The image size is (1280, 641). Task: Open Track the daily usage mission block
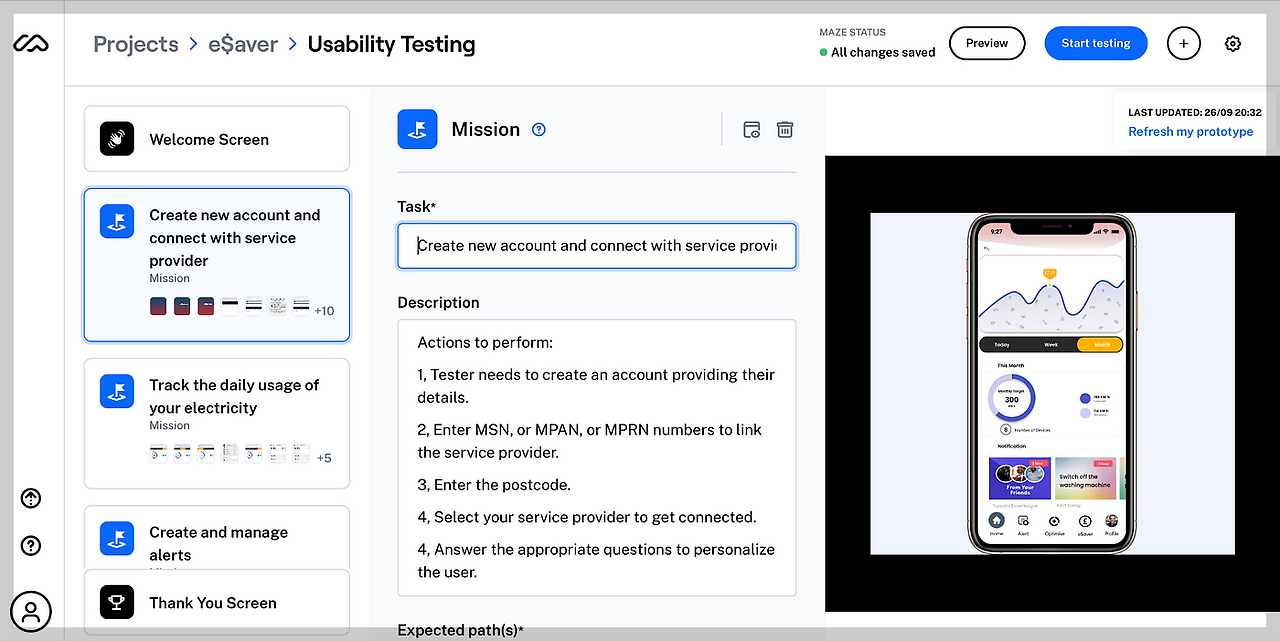click(217, 424)
